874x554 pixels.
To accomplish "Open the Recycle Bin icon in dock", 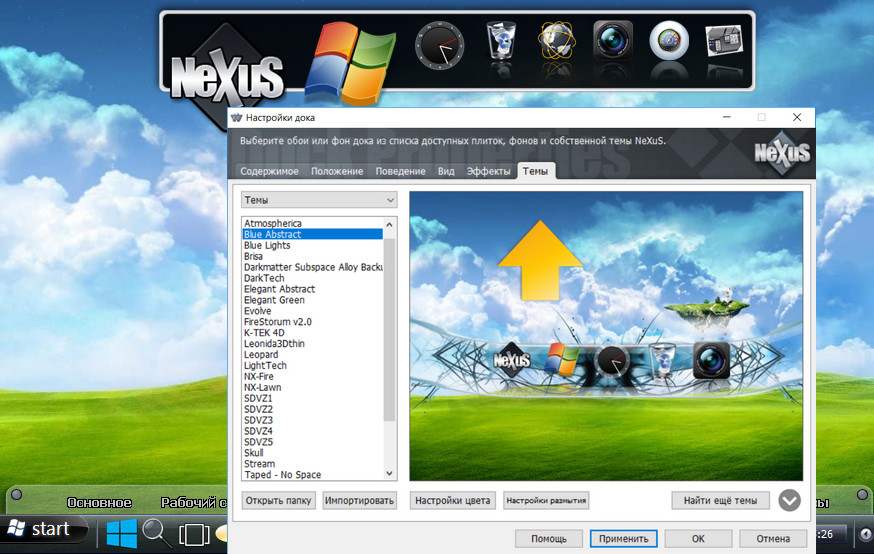I will pos(501,41).
